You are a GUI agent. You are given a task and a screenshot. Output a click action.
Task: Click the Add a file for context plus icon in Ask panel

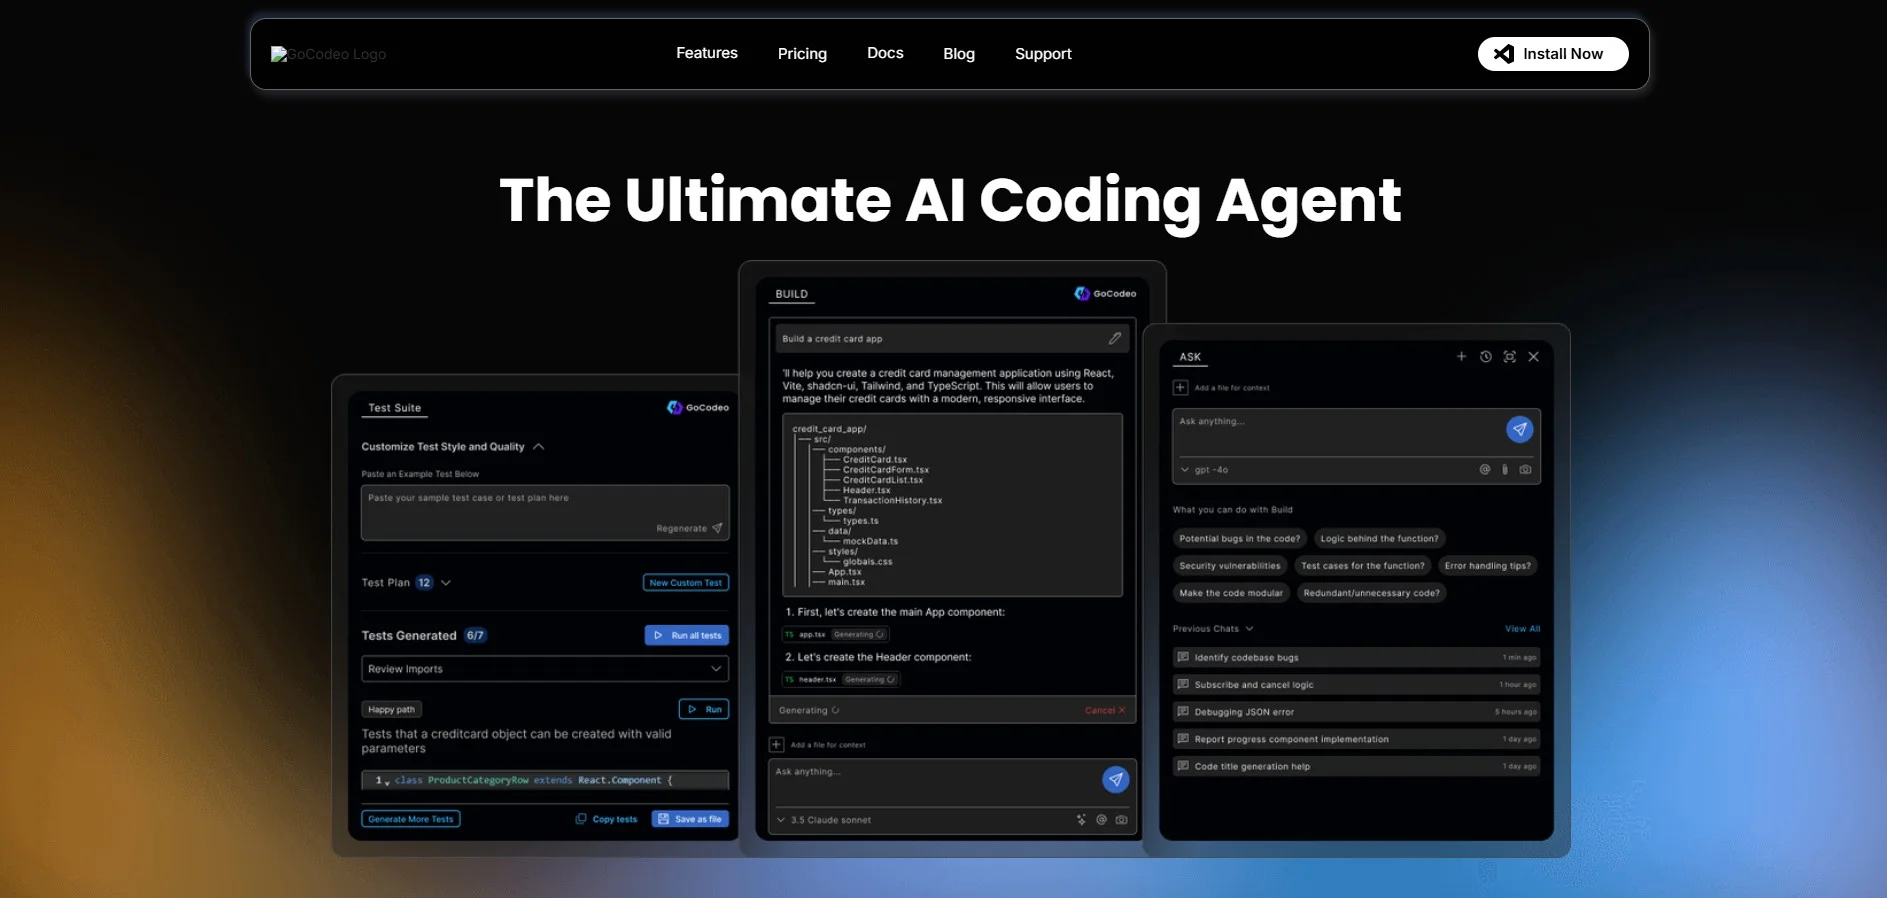(1181, 388)
